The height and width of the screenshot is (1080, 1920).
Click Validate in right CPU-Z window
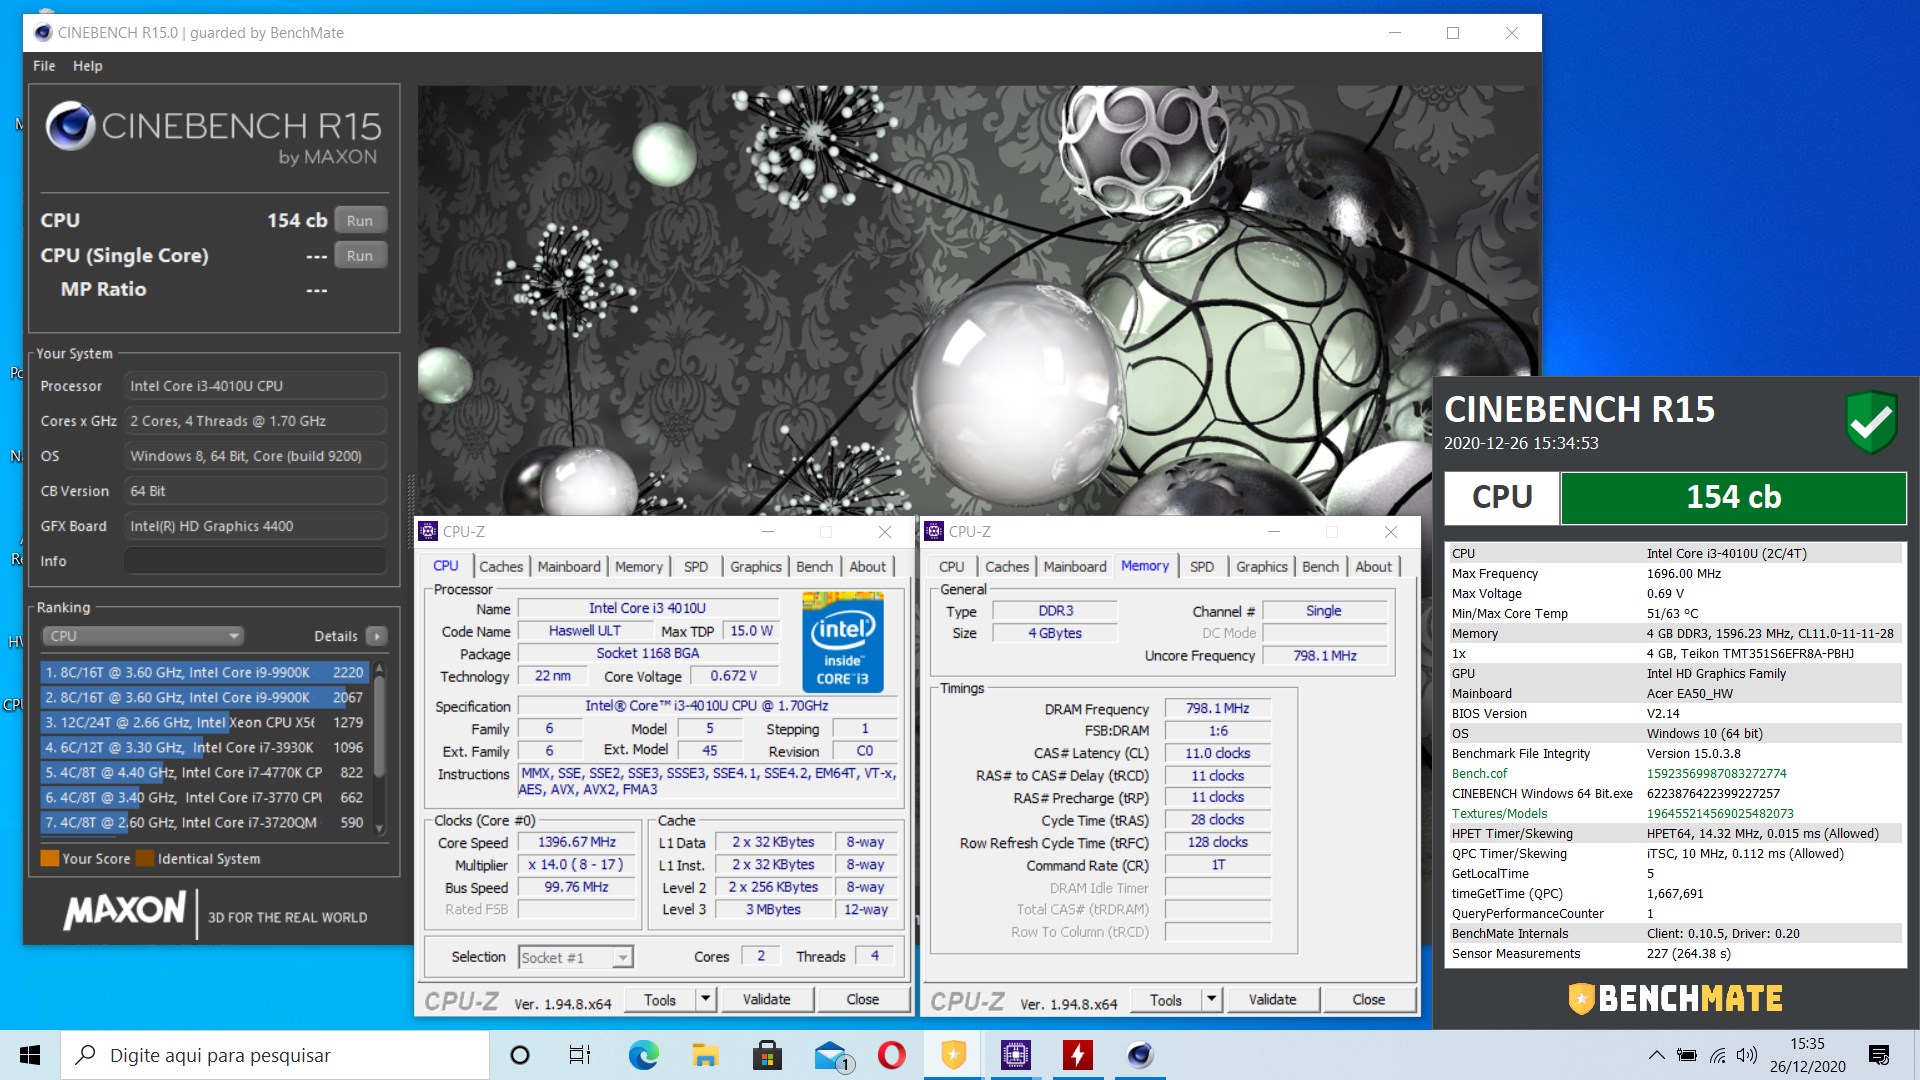pyautogui.click(x=1272, y=999)
